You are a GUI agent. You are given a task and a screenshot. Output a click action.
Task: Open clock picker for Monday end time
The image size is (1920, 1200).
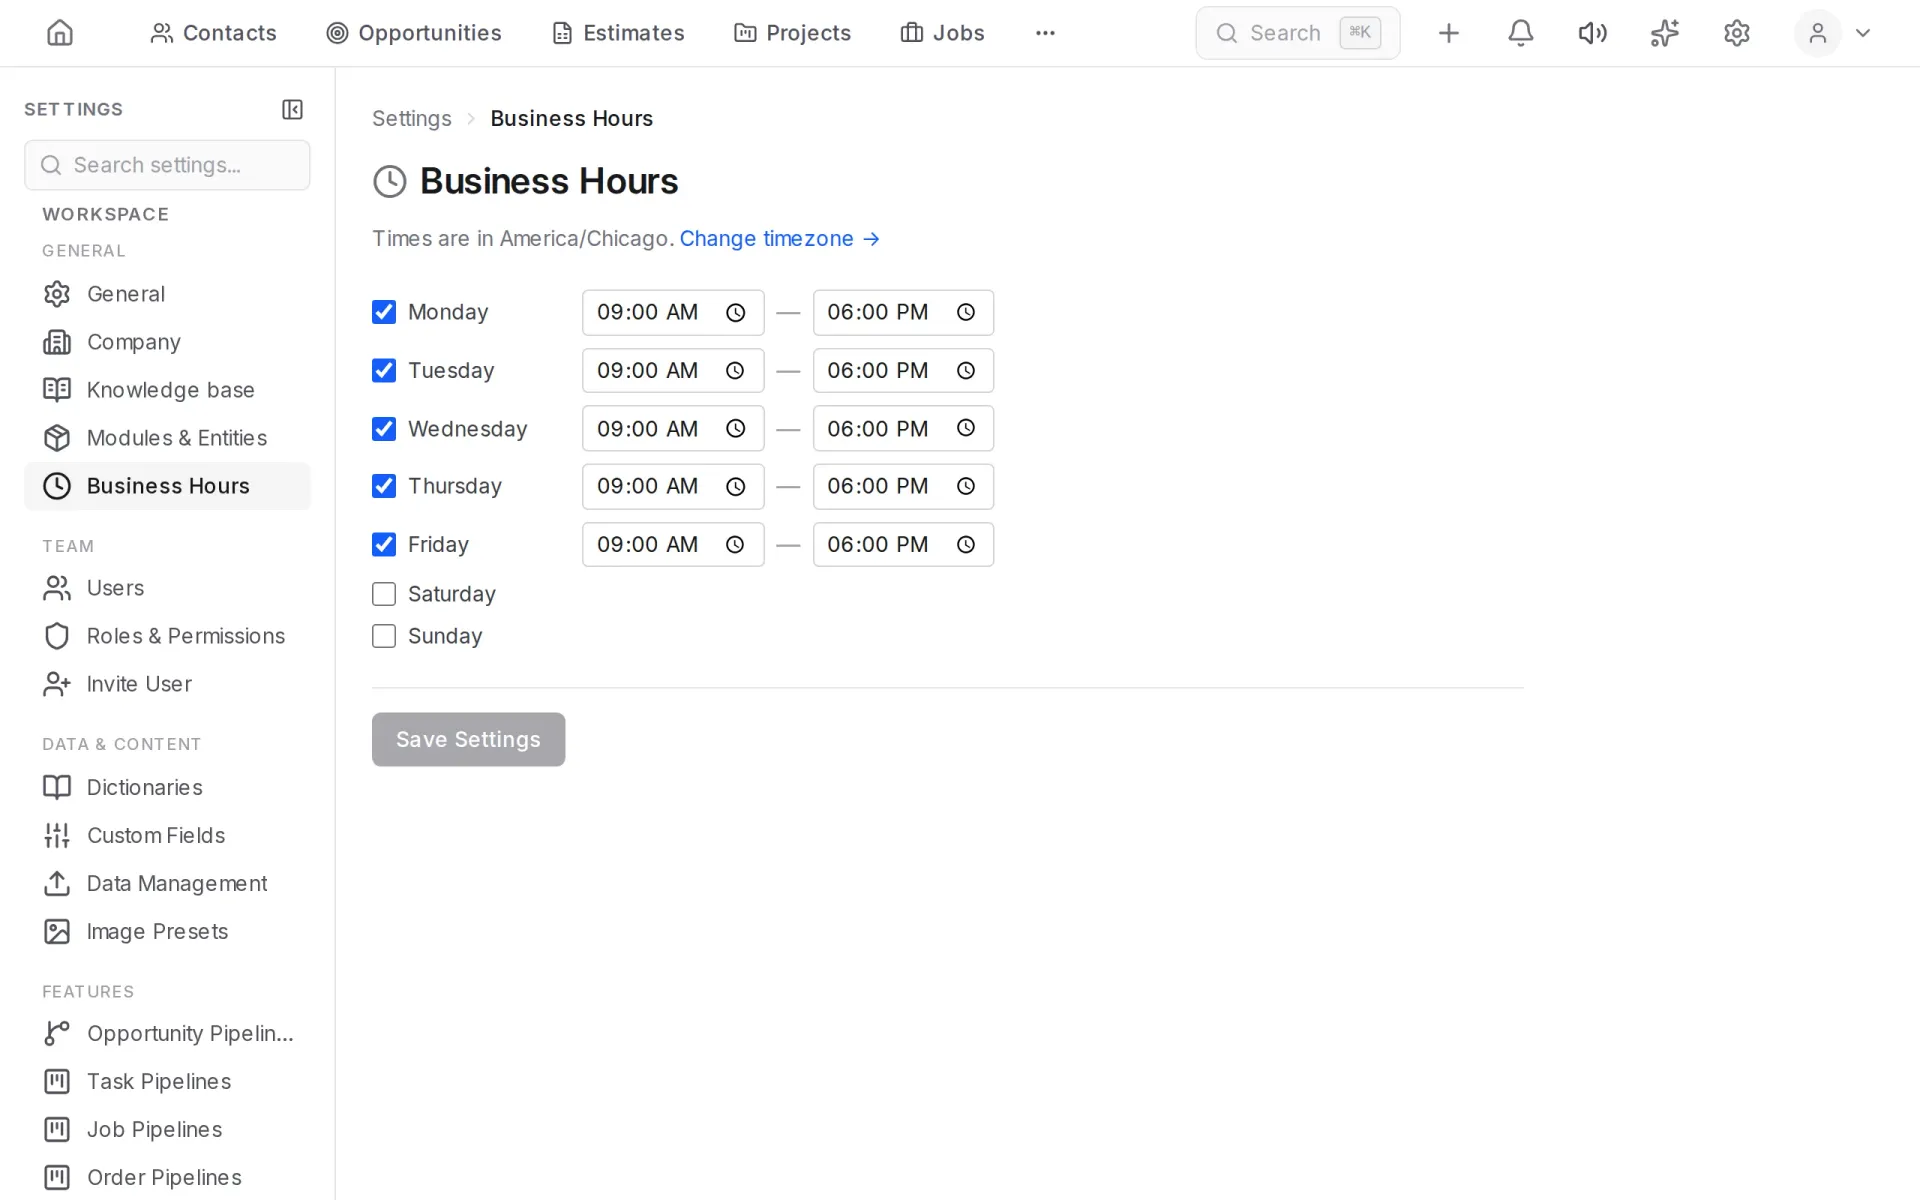[965, 313]
